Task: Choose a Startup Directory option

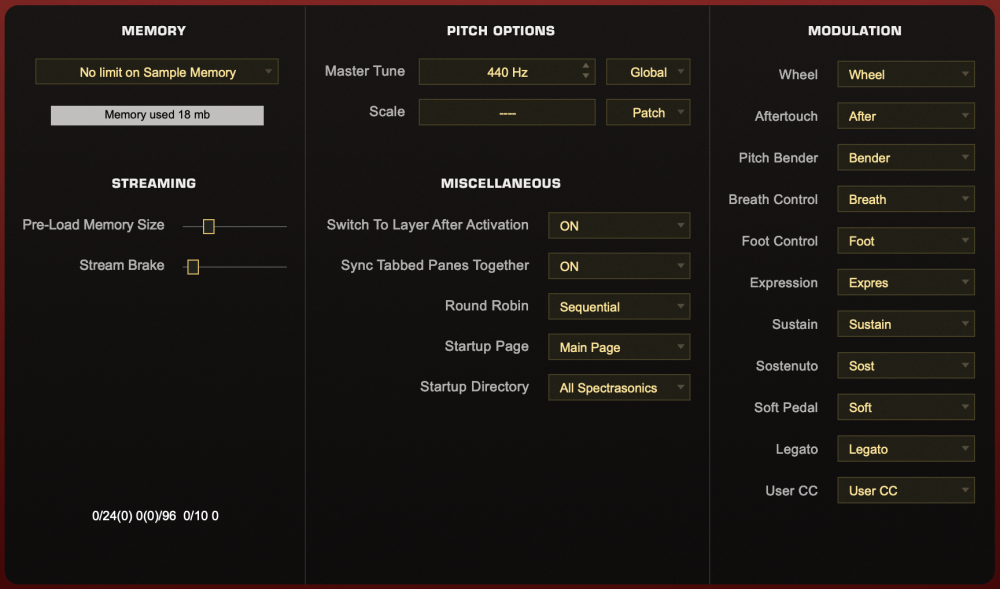Action: click(619, 388)
